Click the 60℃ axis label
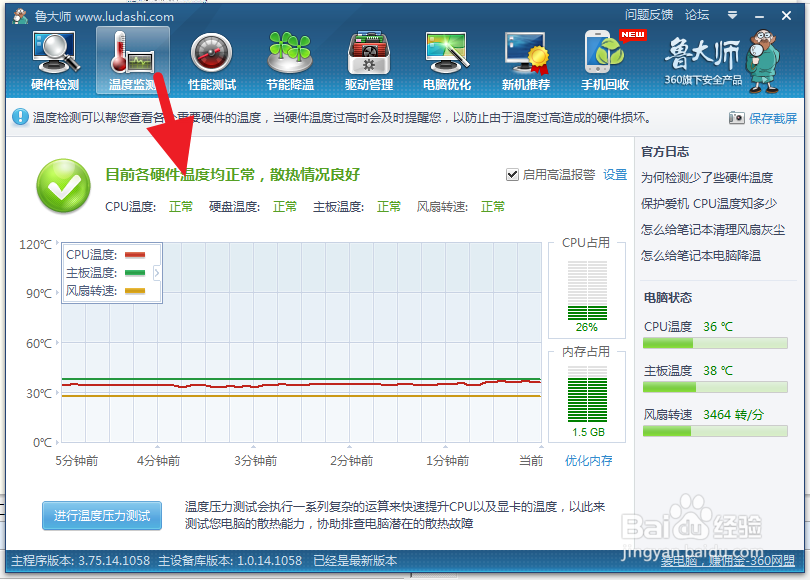Image resolution: width=810 pixels, height=580 pixels. click(39, 344)
